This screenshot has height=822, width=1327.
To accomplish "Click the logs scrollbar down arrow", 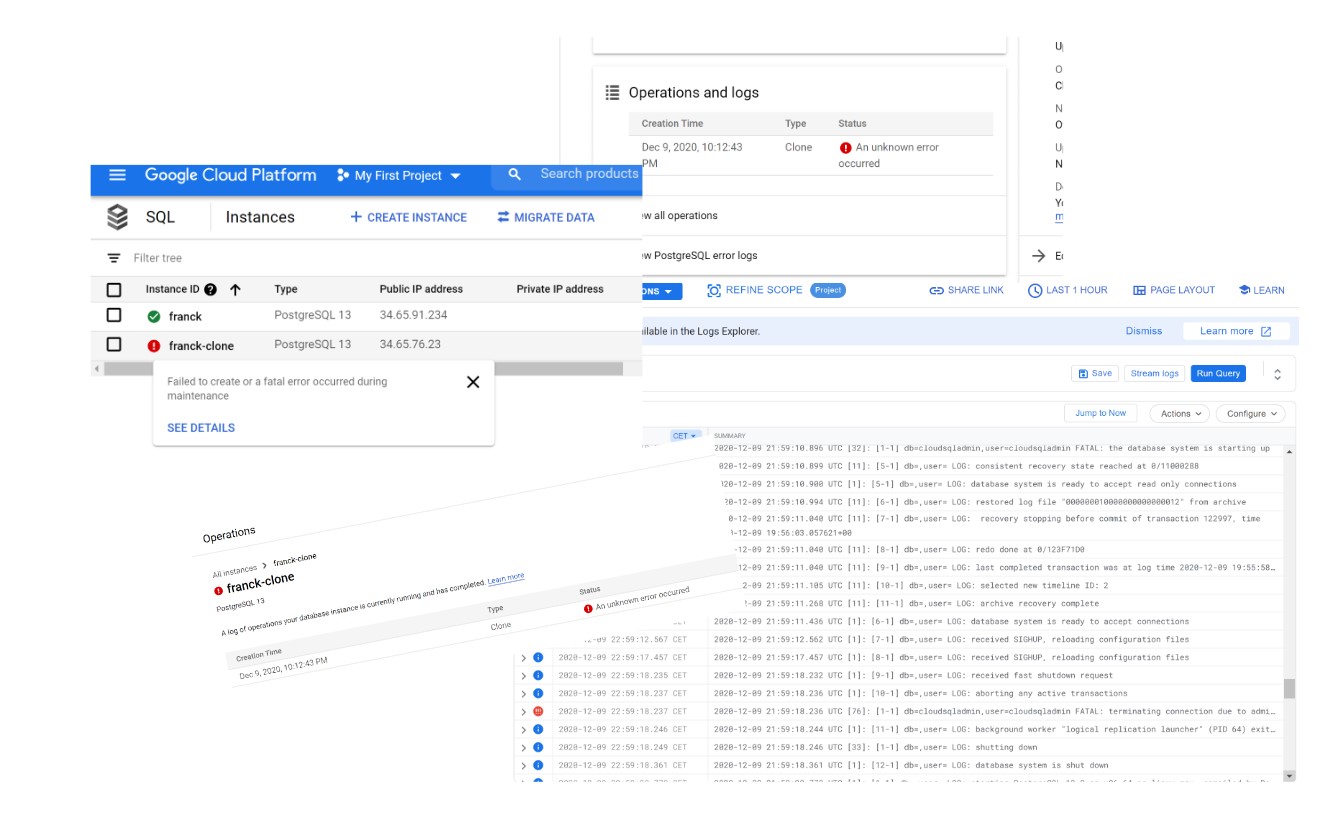I will [1289, 775].
